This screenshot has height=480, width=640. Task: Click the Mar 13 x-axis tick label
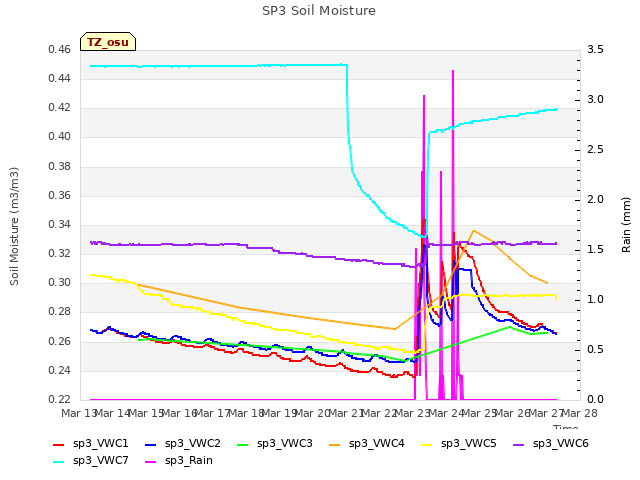(x=78, y=413)
